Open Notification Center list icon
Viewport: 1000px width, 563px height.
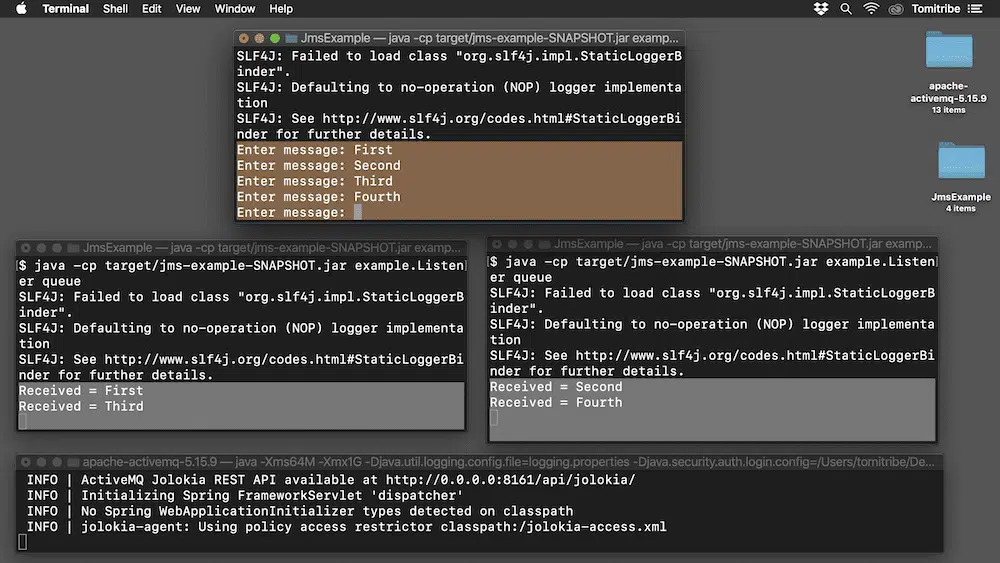tap(980, 9)
